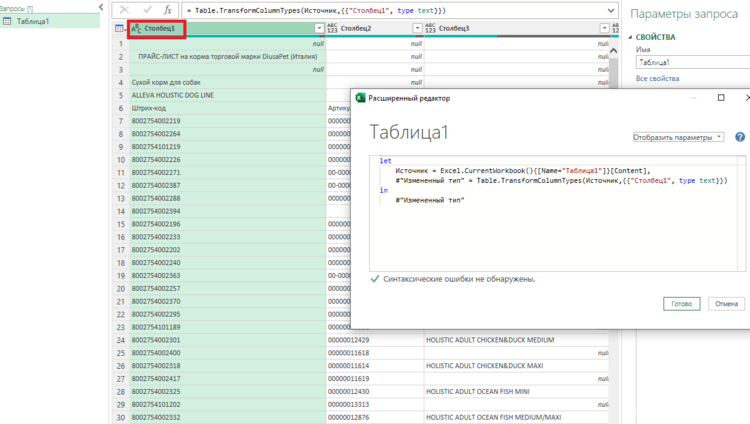Viewport: 750px width, 424px height.
Task: Click the table icon in grid corner
Action: pos(120,29)
